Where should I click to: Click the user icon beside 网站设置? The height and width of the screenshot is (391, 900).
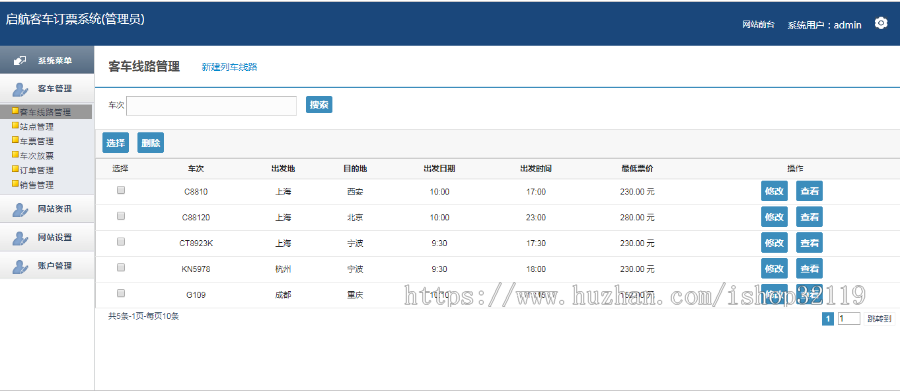pos(20,238)
